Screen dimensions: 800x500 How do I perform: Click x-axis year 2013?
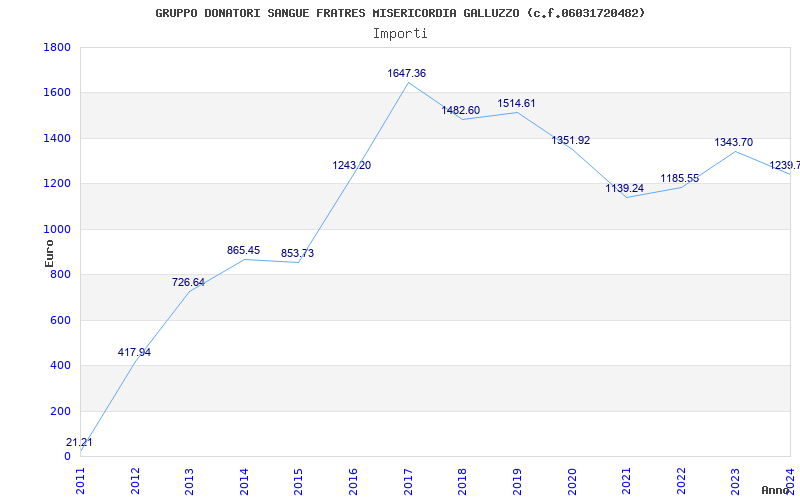tap(190, 481)
